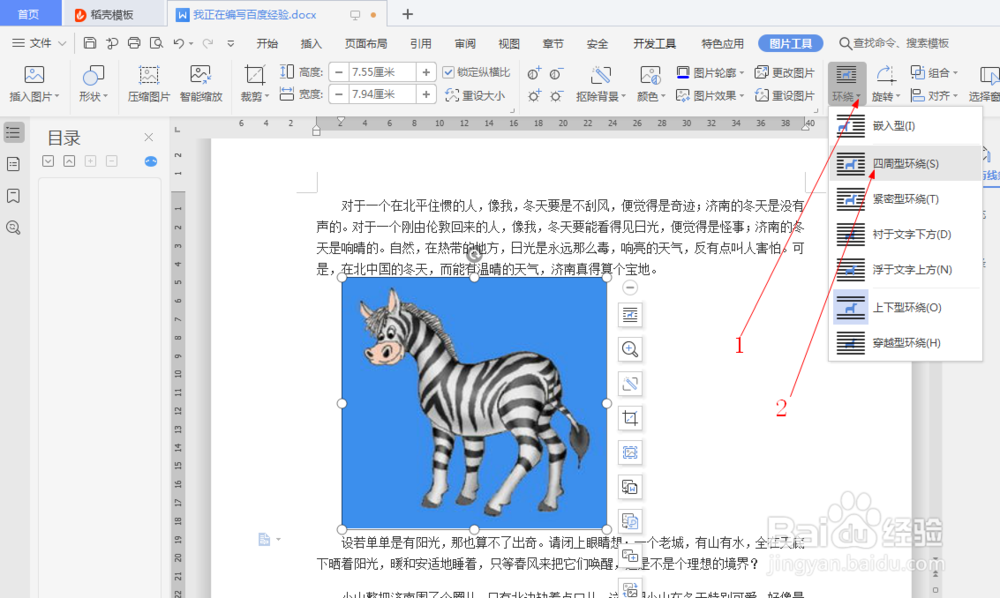Viewport: 1000px width, 598px height.
Task: Click the floating minus collapse icon beside image
Action: click(630, 288)
